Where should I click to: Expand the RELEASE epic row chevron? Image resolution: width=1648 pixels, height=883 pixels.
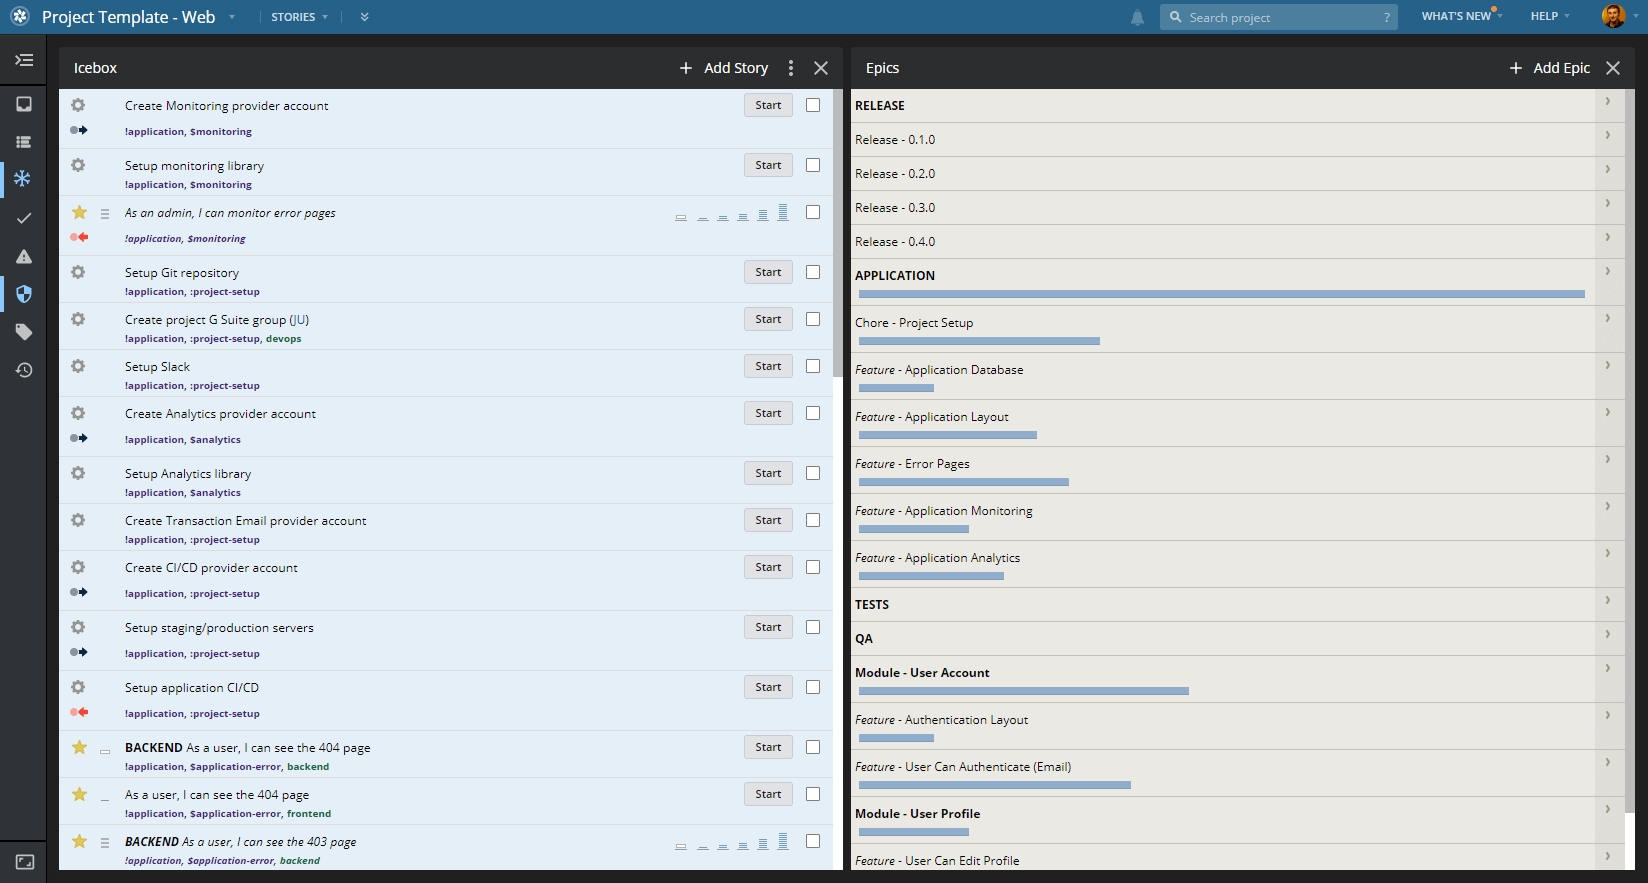click(1607, 102)
